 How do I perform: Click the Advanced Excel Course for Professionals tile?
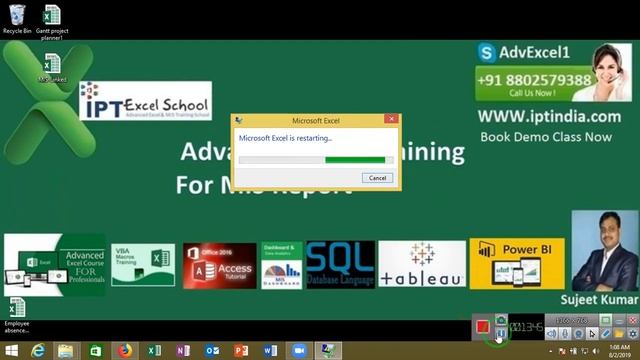tap(55, 265)
